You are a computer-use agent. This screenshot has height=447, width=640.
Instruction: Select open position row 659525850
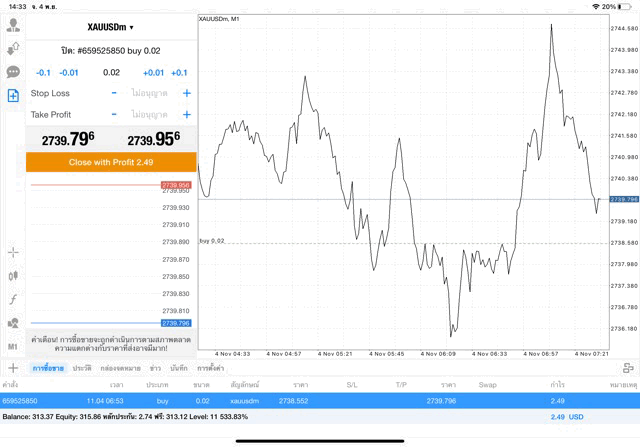click(x=300, y=400)
